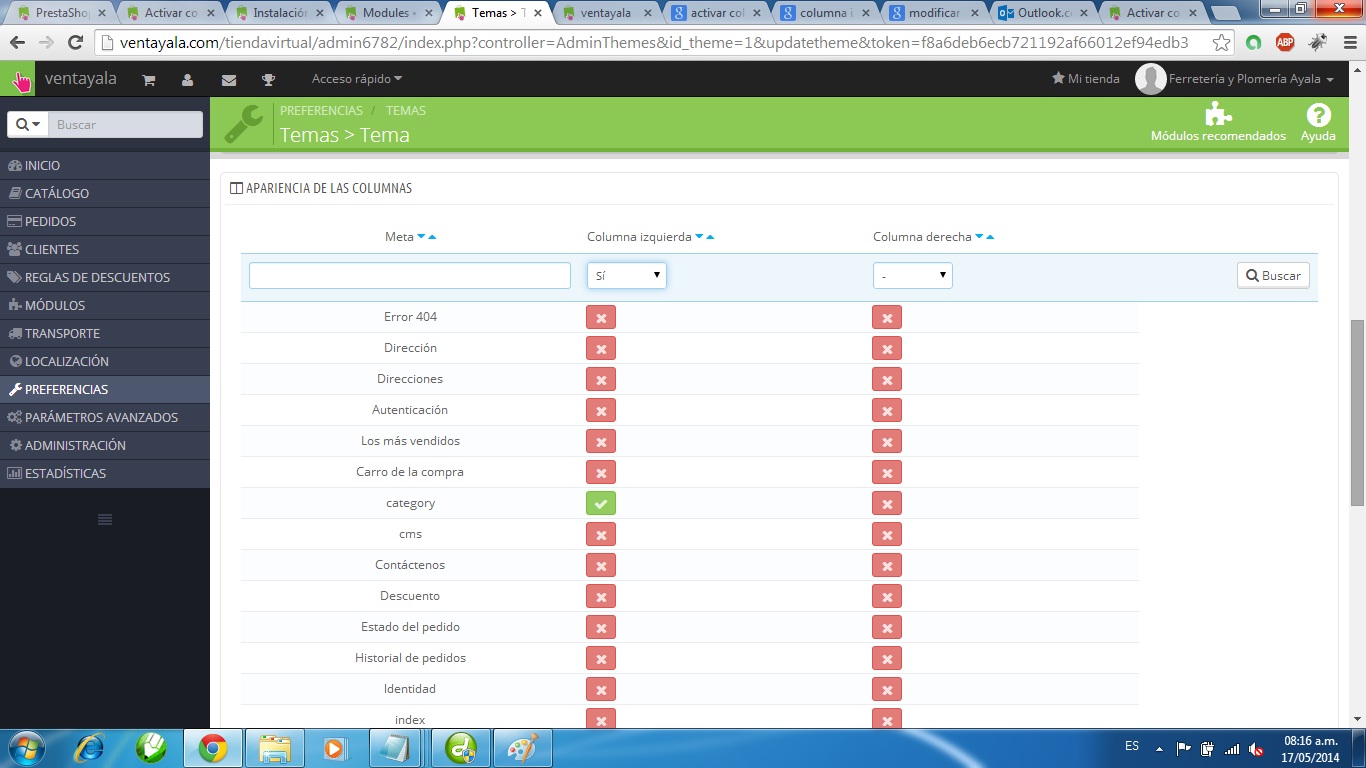Click volume icon in system tray
Viewport: 1366px width, 768px height.
tap(1257, 748)
